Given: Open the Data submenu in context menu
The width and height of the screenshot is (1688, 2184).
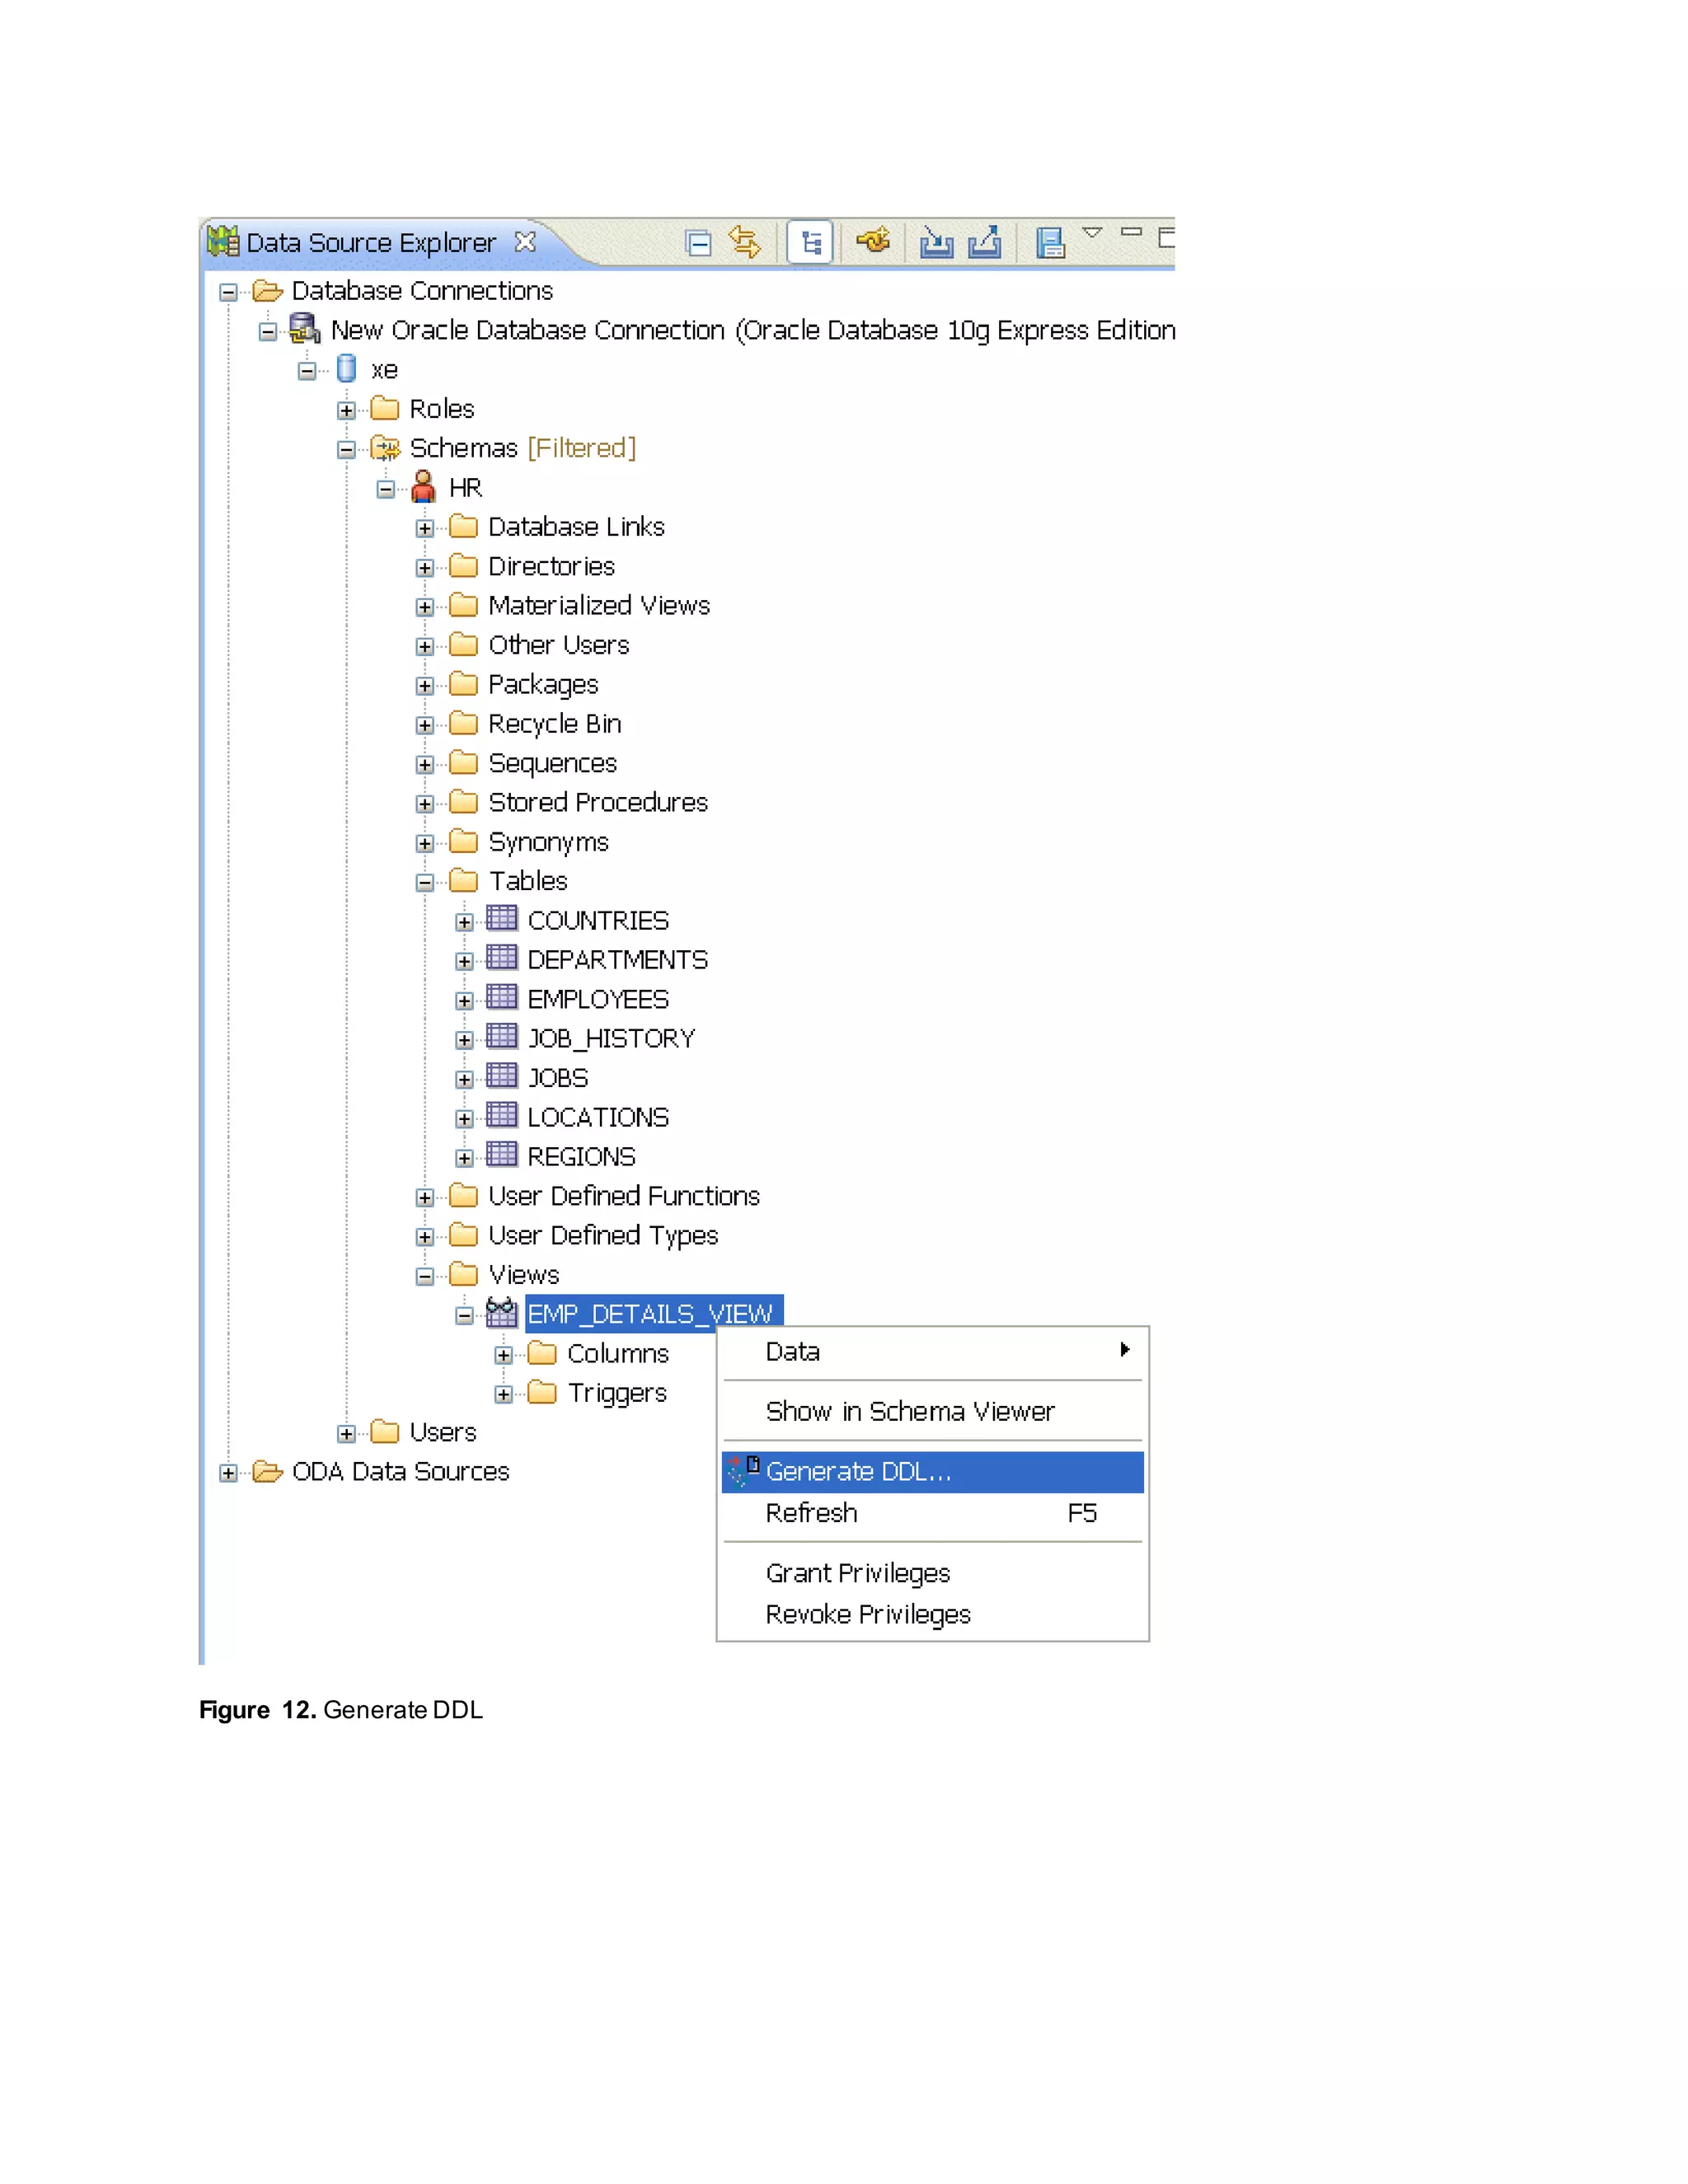Looking at the screenshot, I should point(932,1352).
